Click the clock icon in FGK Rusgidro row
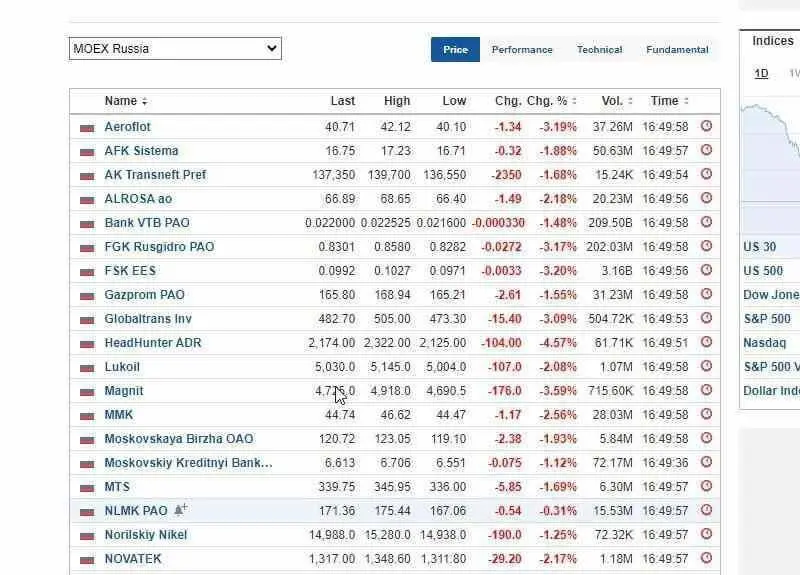This screenshot has width=800, height=575. 706,246
